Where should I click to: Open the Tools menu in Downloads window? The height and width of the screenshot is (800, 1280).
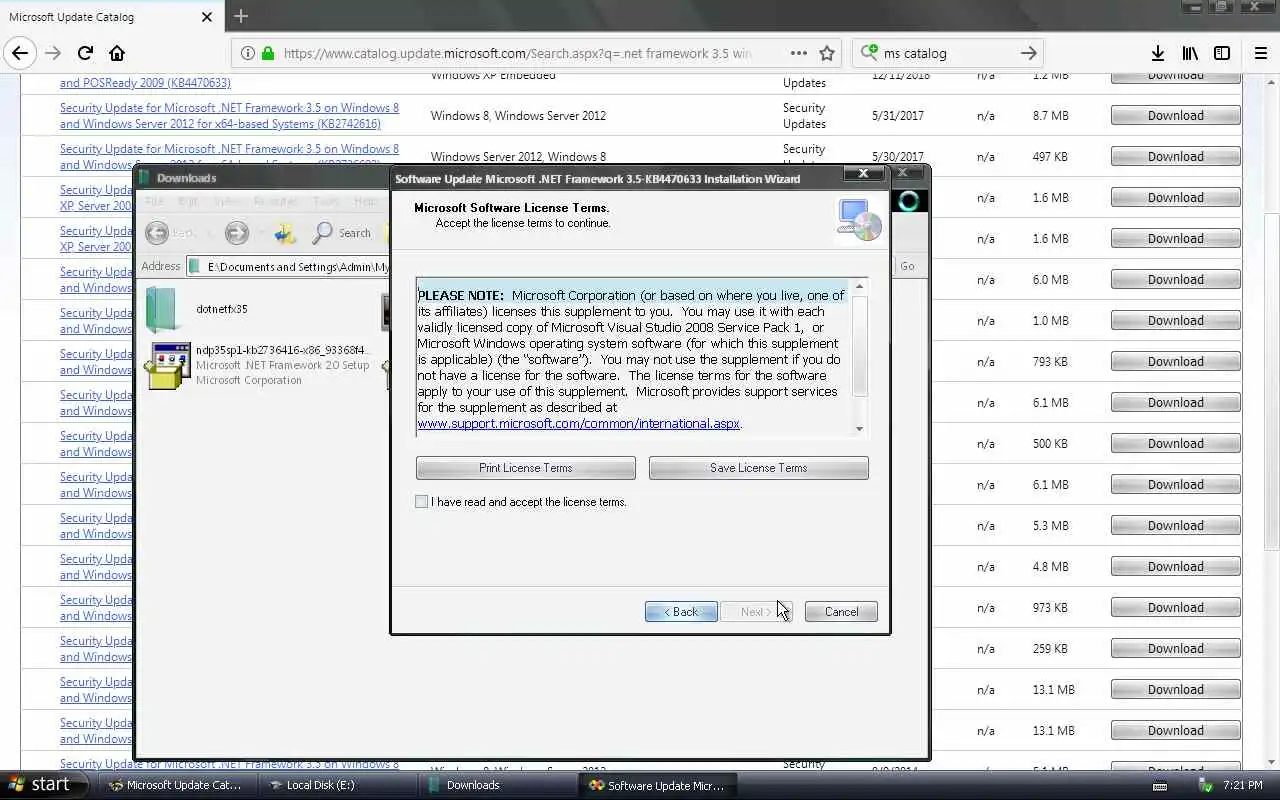point(326,201)
